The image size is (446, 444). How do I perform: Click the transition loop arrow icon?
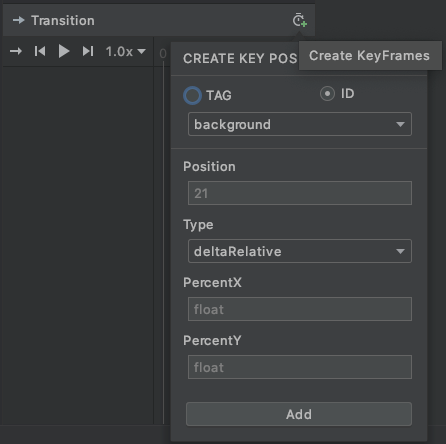point(16,51)
